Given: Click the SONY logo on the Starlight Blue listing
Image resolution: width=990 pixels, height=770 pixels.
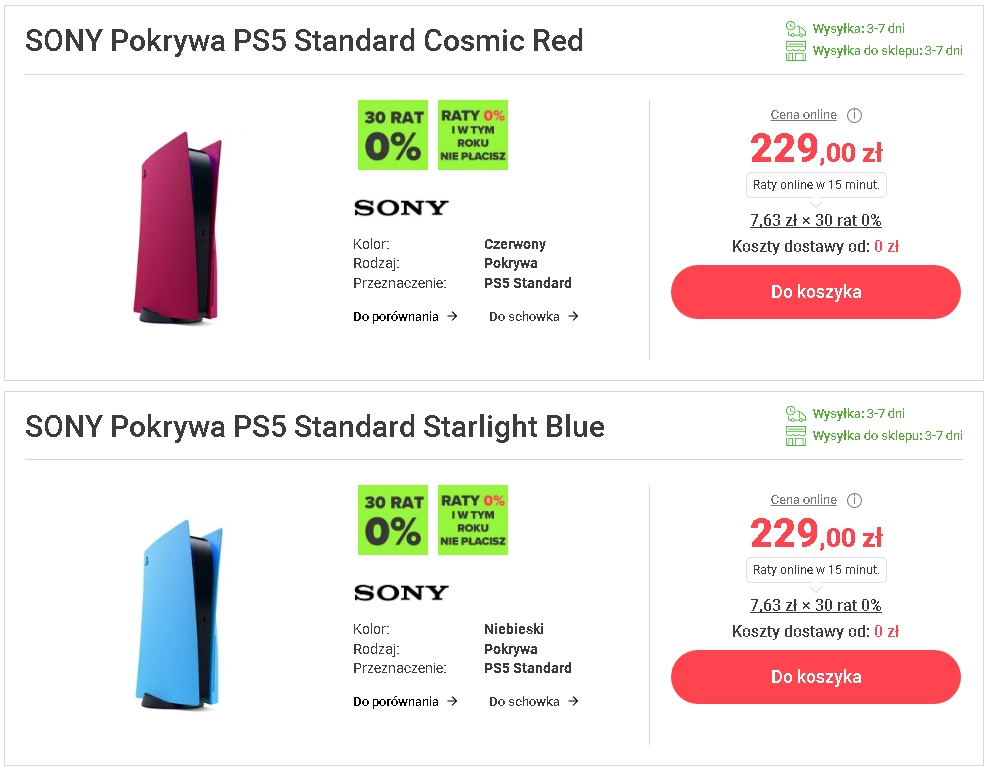Looking at the screenshot, I should click(400, 592).
